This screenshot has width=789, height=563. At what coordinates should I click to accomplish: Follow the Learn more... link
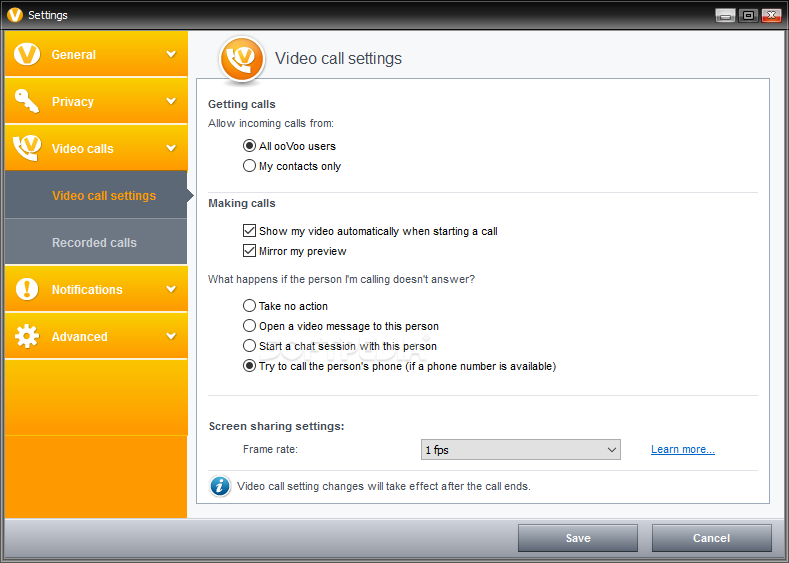pos(682,449)
